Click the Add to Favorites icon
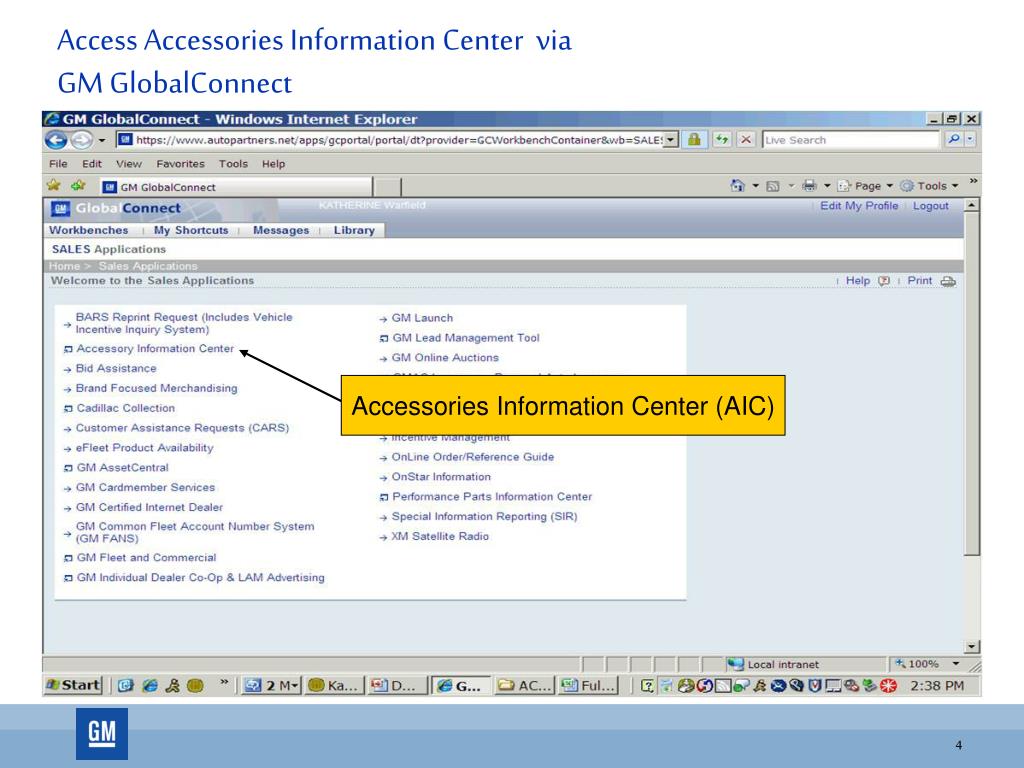 (78, 186)
